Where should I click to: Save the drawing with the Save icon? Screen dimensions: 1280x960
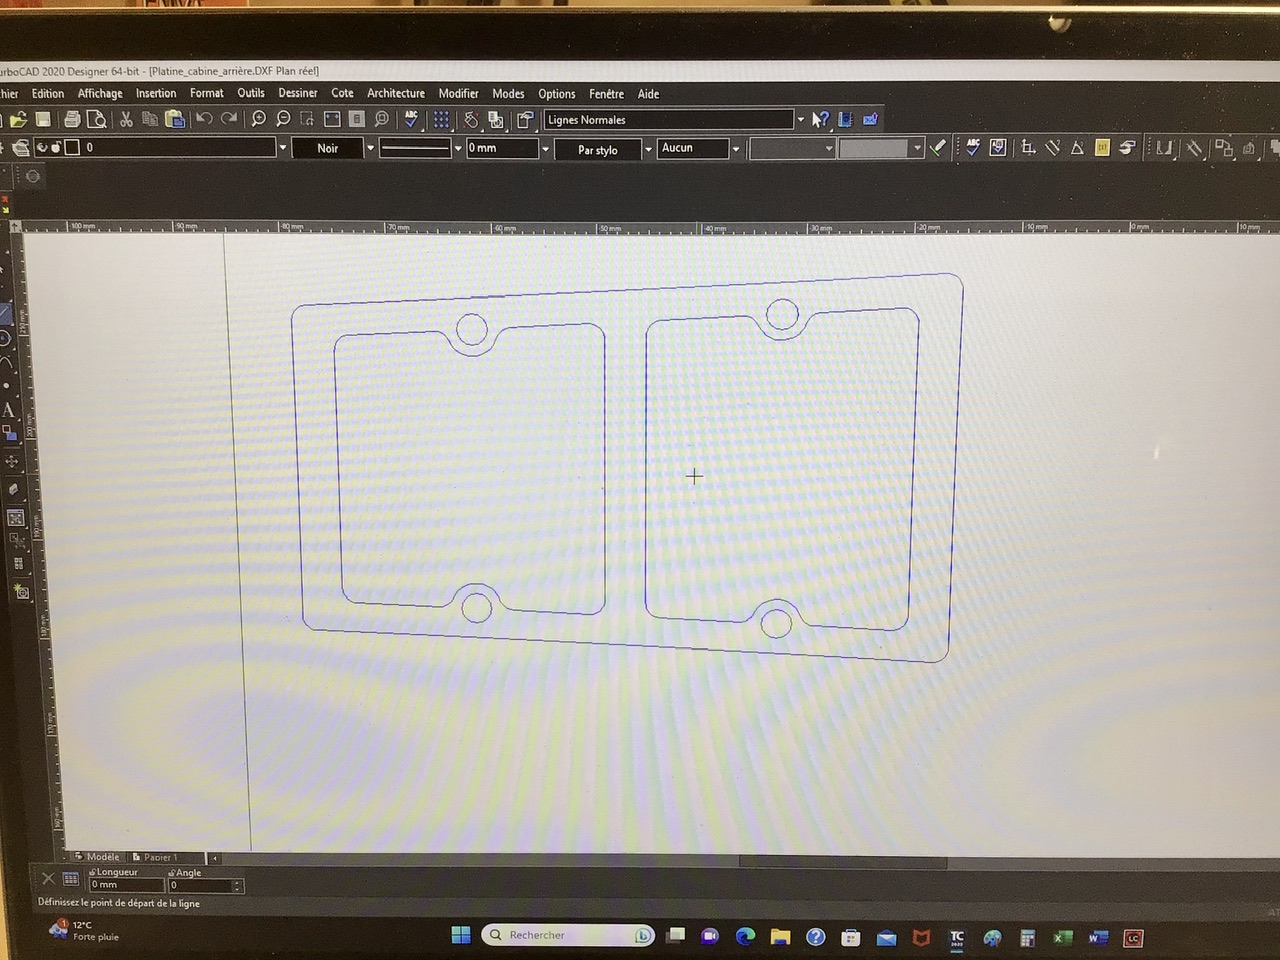pos(43,120)
